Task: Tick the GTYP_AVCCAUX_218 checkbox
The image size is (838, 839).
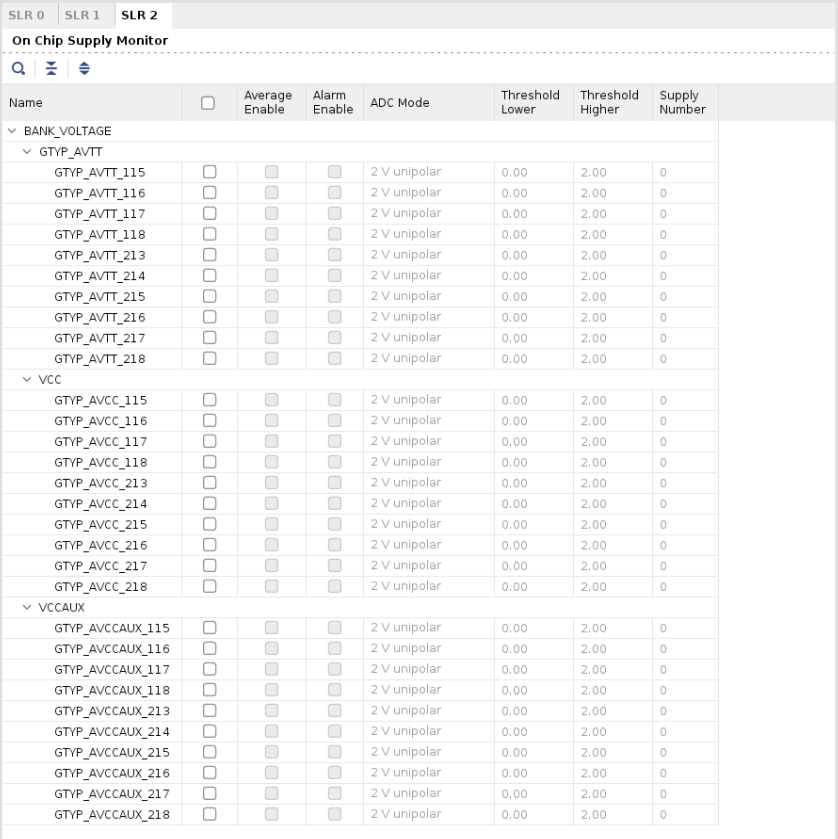Action: [x=210, y=814]
